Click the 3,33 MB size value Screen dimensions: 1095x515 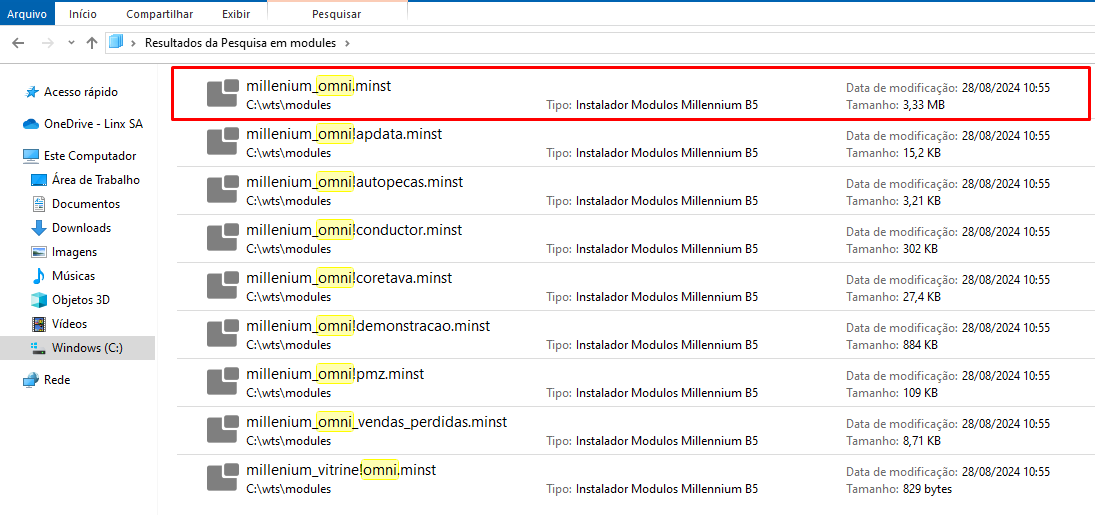coord(922,105)
